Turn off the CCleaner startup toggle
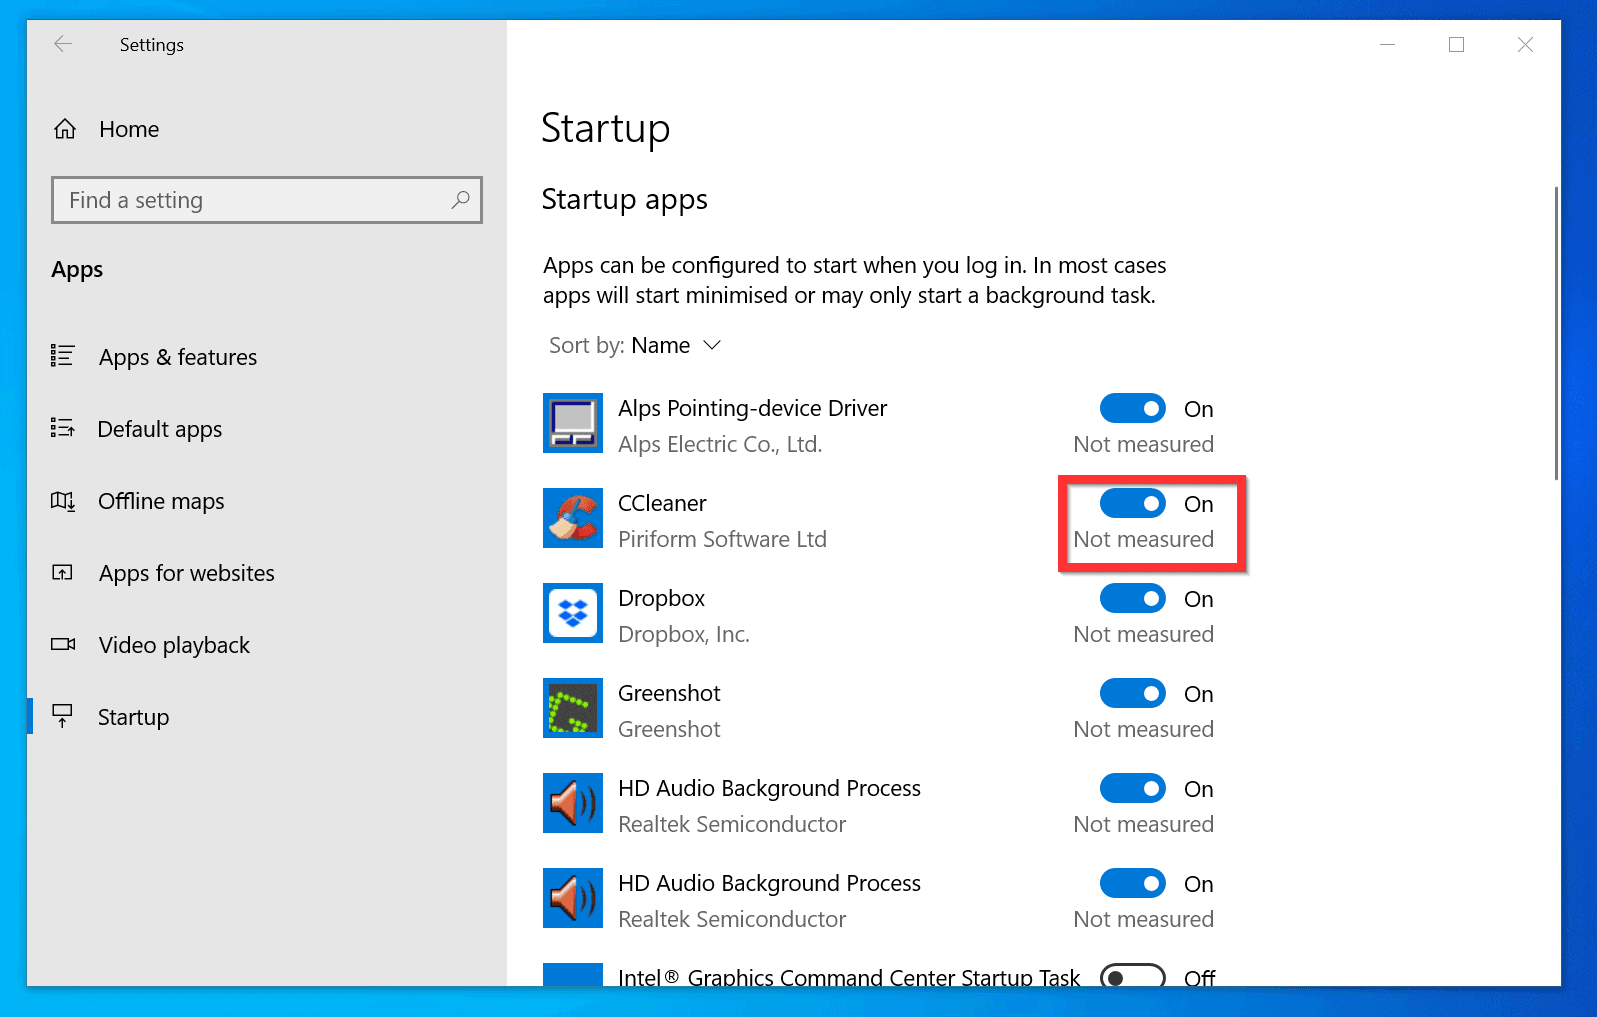 1133,503
